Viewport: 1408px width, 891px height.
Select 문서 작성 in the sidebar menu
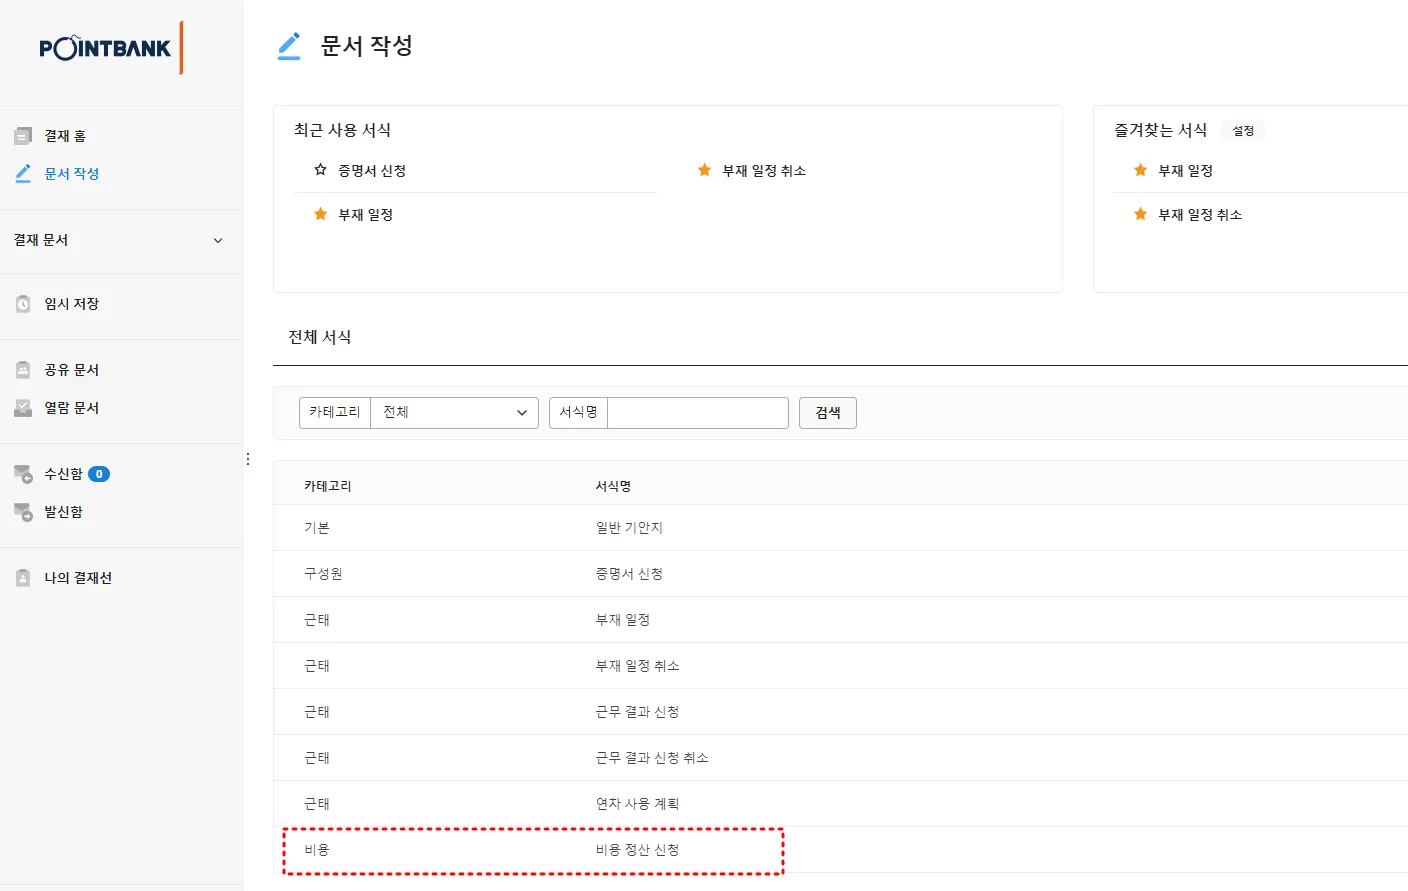pyautogui.click(x=72, y=174)
